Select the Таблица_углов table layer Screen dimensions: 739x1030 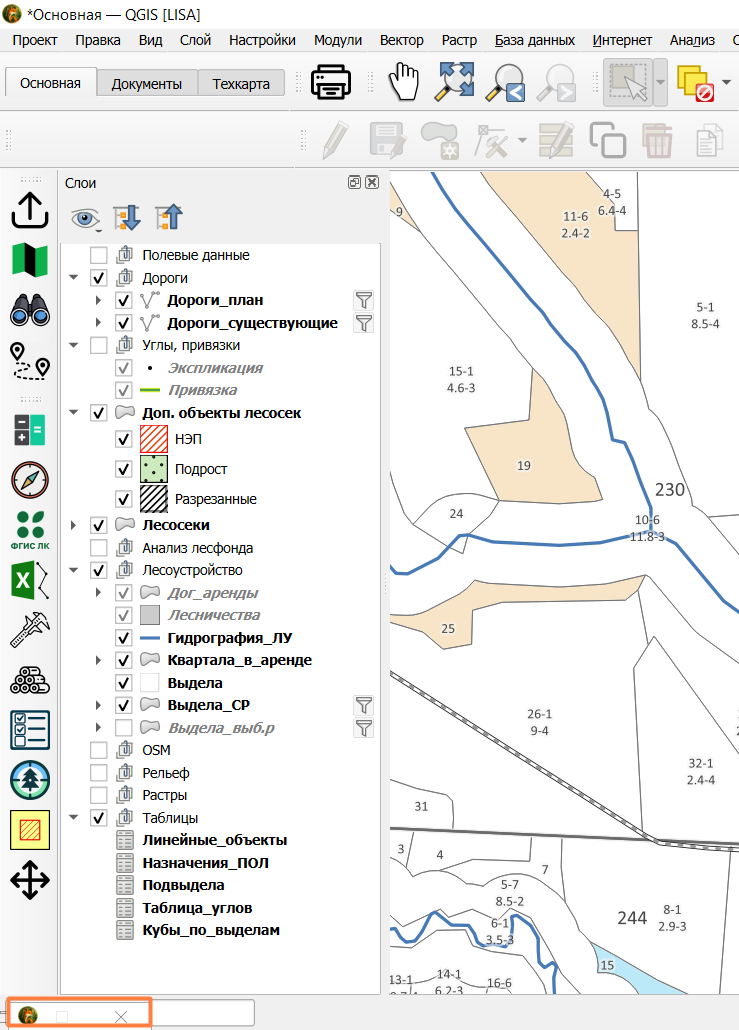tap(197, 908)
